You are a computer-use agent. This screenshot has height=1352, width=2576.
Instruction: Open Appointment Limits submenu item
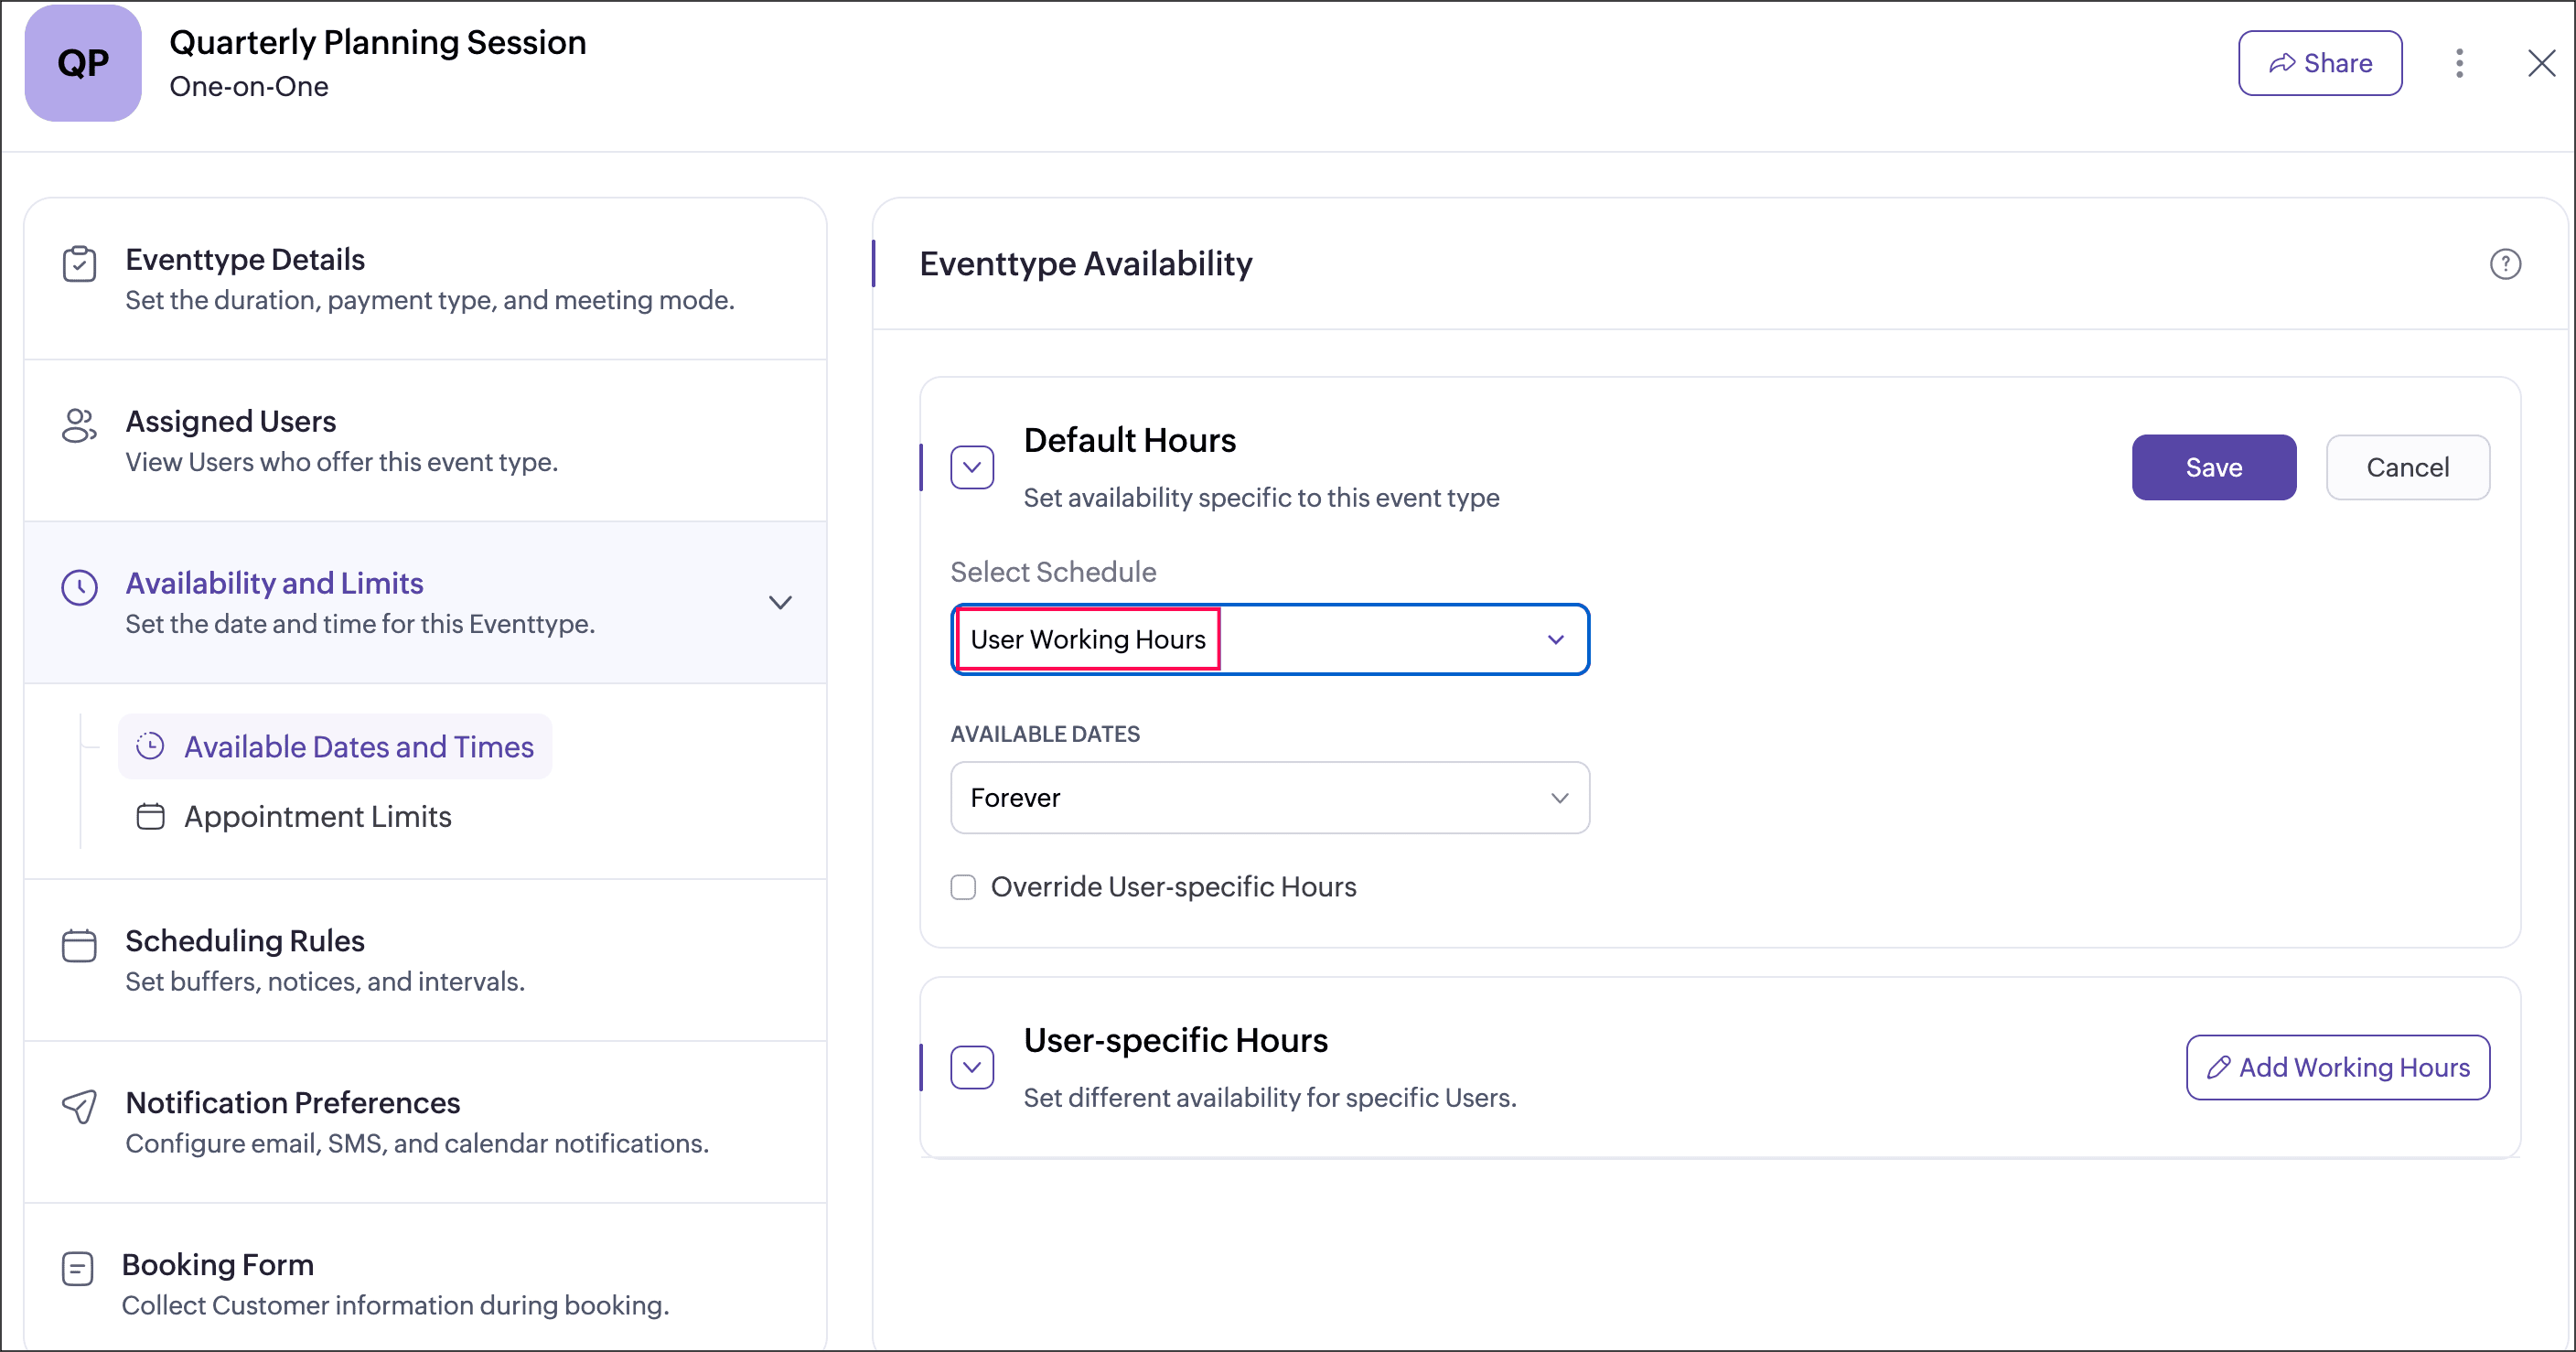tap(317, 816)
